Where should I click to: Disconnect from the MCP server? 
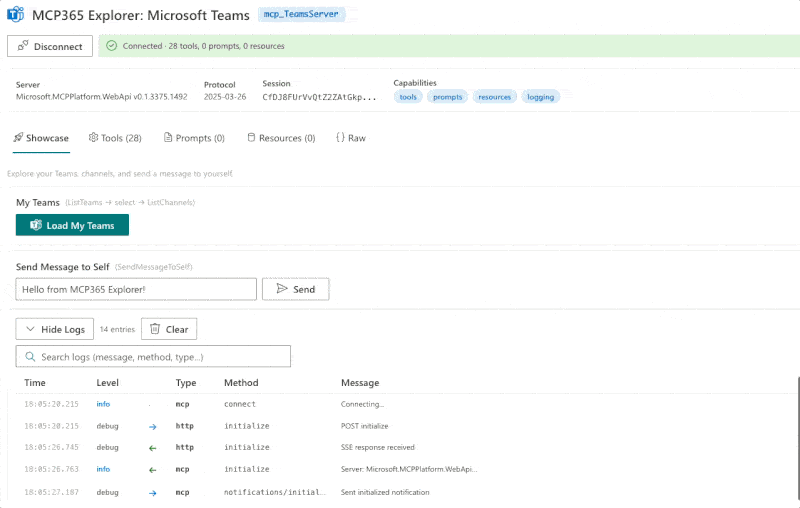click(x=50, y=46)
